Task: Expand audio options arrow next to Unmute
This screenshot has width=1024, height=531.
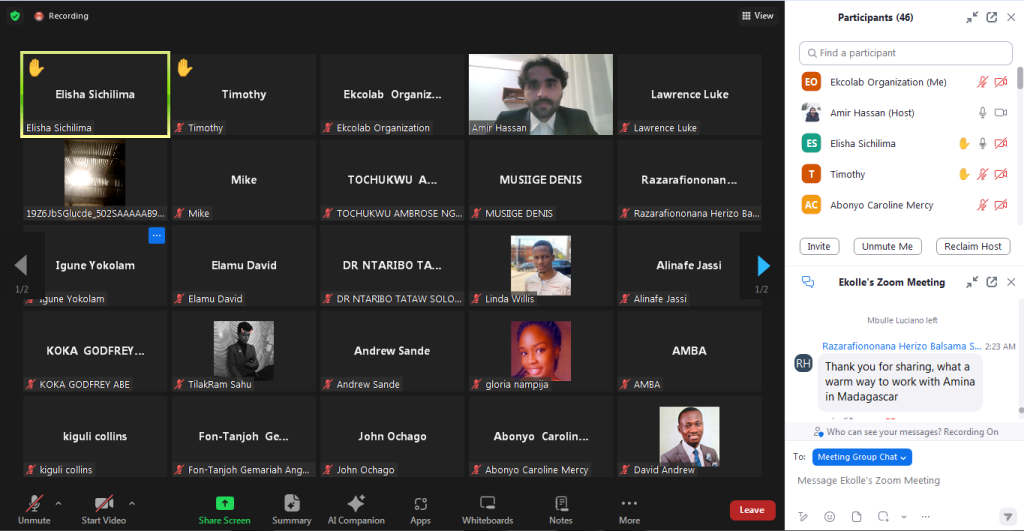Action: click(58, 503)
